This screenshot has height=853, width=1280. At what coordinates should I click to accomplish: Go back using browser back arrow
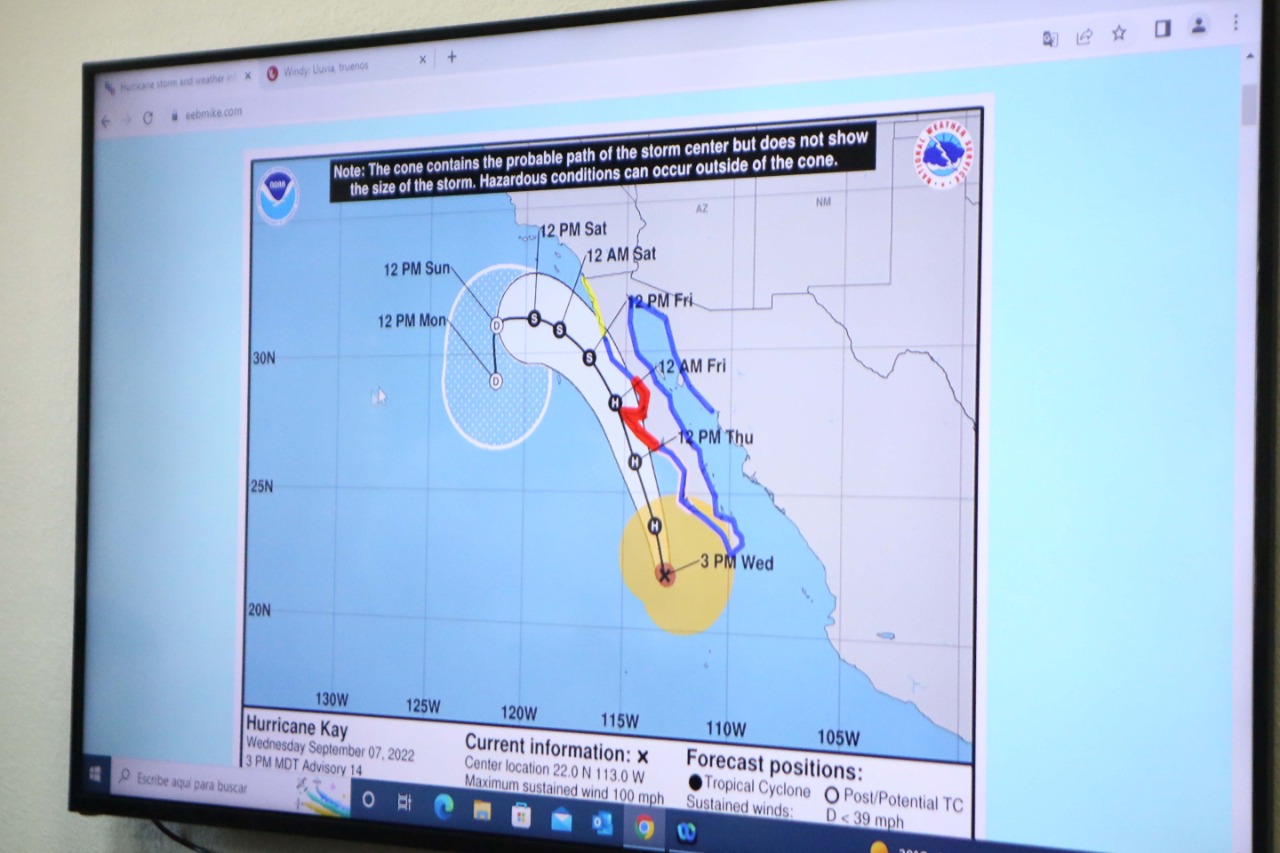pos(106,121)
